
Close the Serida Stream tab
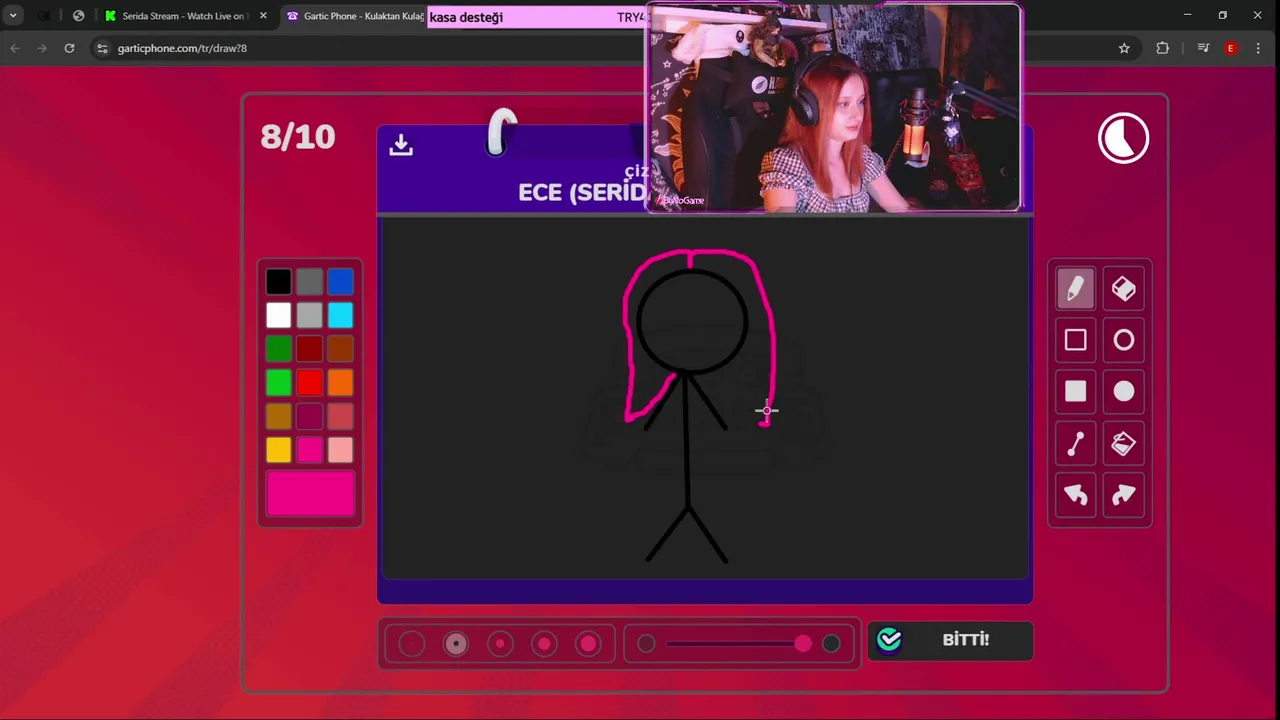pos(263,16)
